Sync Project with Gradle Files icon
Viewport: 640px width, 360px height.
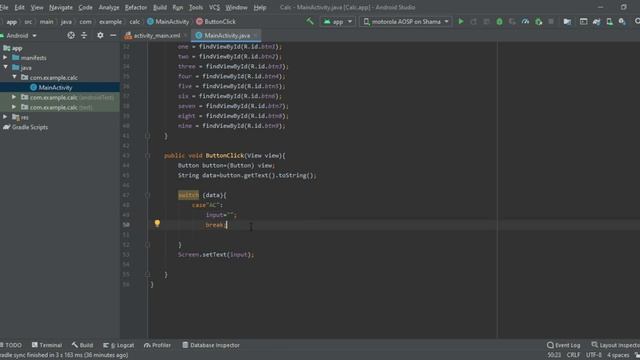coord(596,22)
